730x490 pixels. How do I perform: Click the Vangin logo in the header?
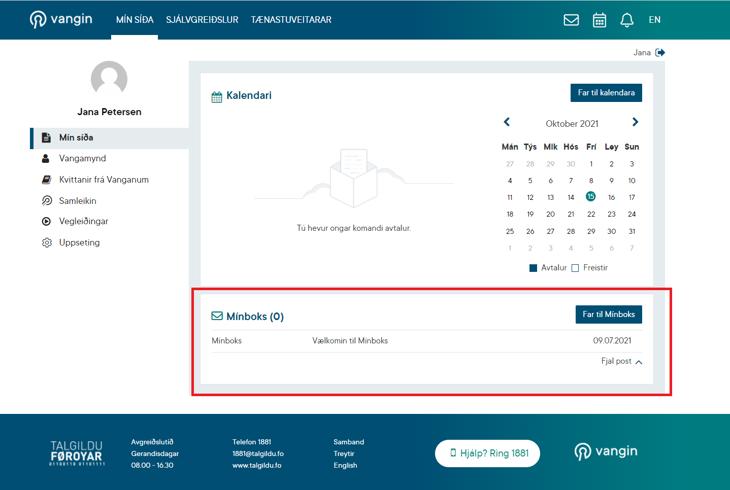coord(61,19)
